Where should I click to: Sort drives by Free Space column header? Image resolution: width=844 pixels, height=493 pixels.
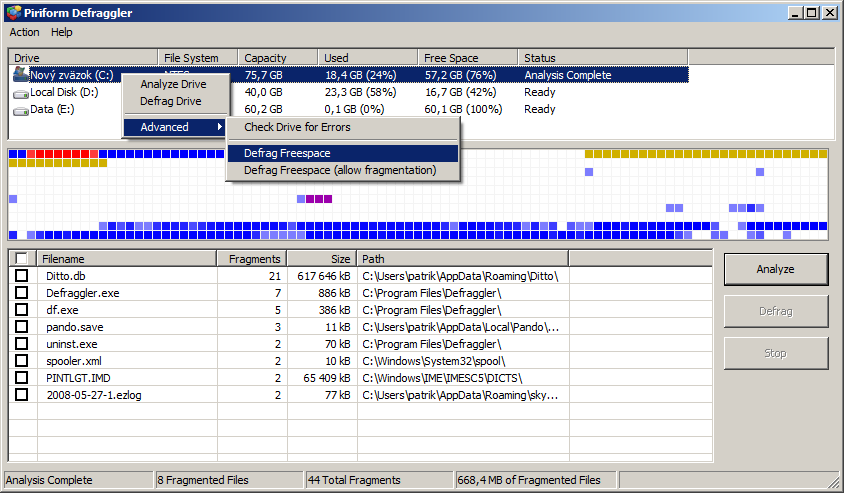(x=467, y=58)
